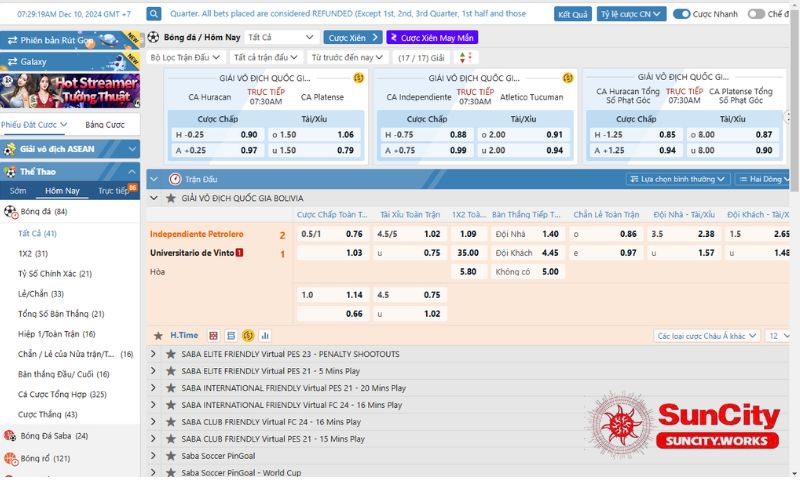The image size is (800, 480).
Task: Select odds 0.76 for Independiente Petrolero handicap
Action: [x=354, y=234]
